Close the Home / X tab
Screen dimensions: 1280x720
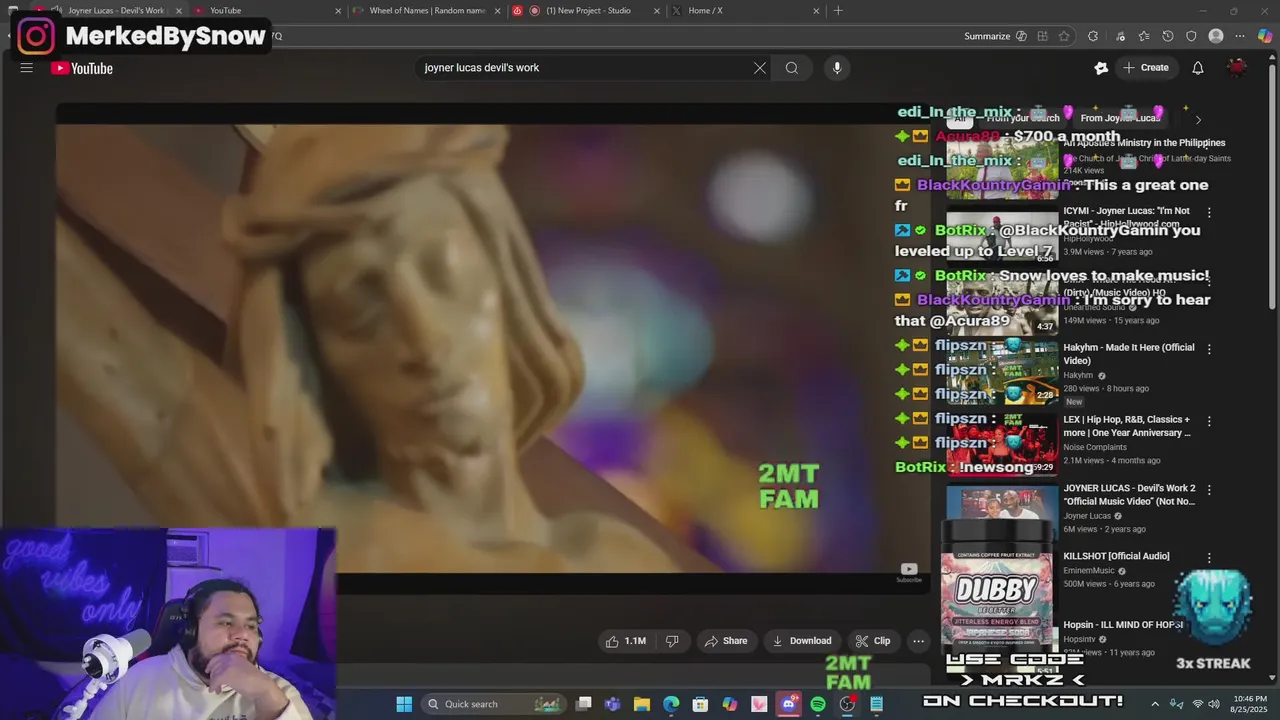[816, 10]
